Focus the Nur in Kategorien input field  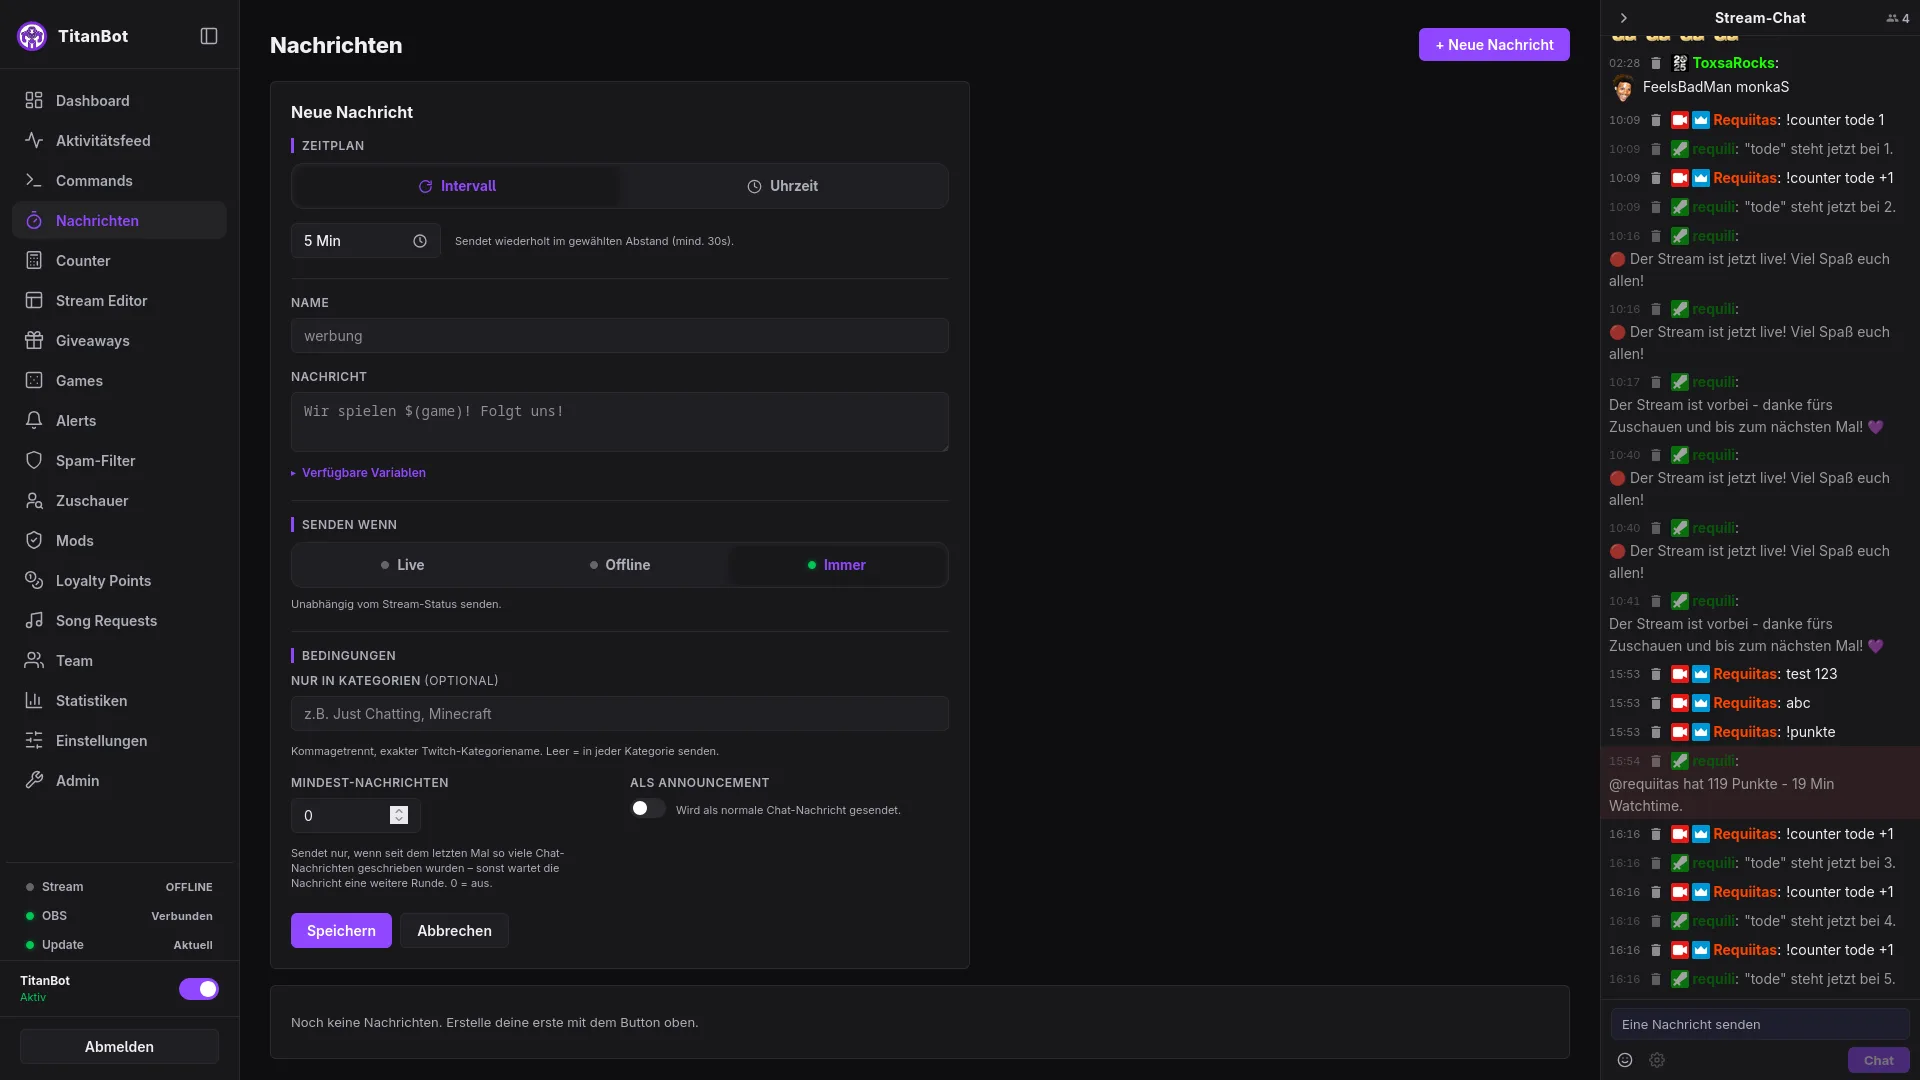[x=620, y=714]
